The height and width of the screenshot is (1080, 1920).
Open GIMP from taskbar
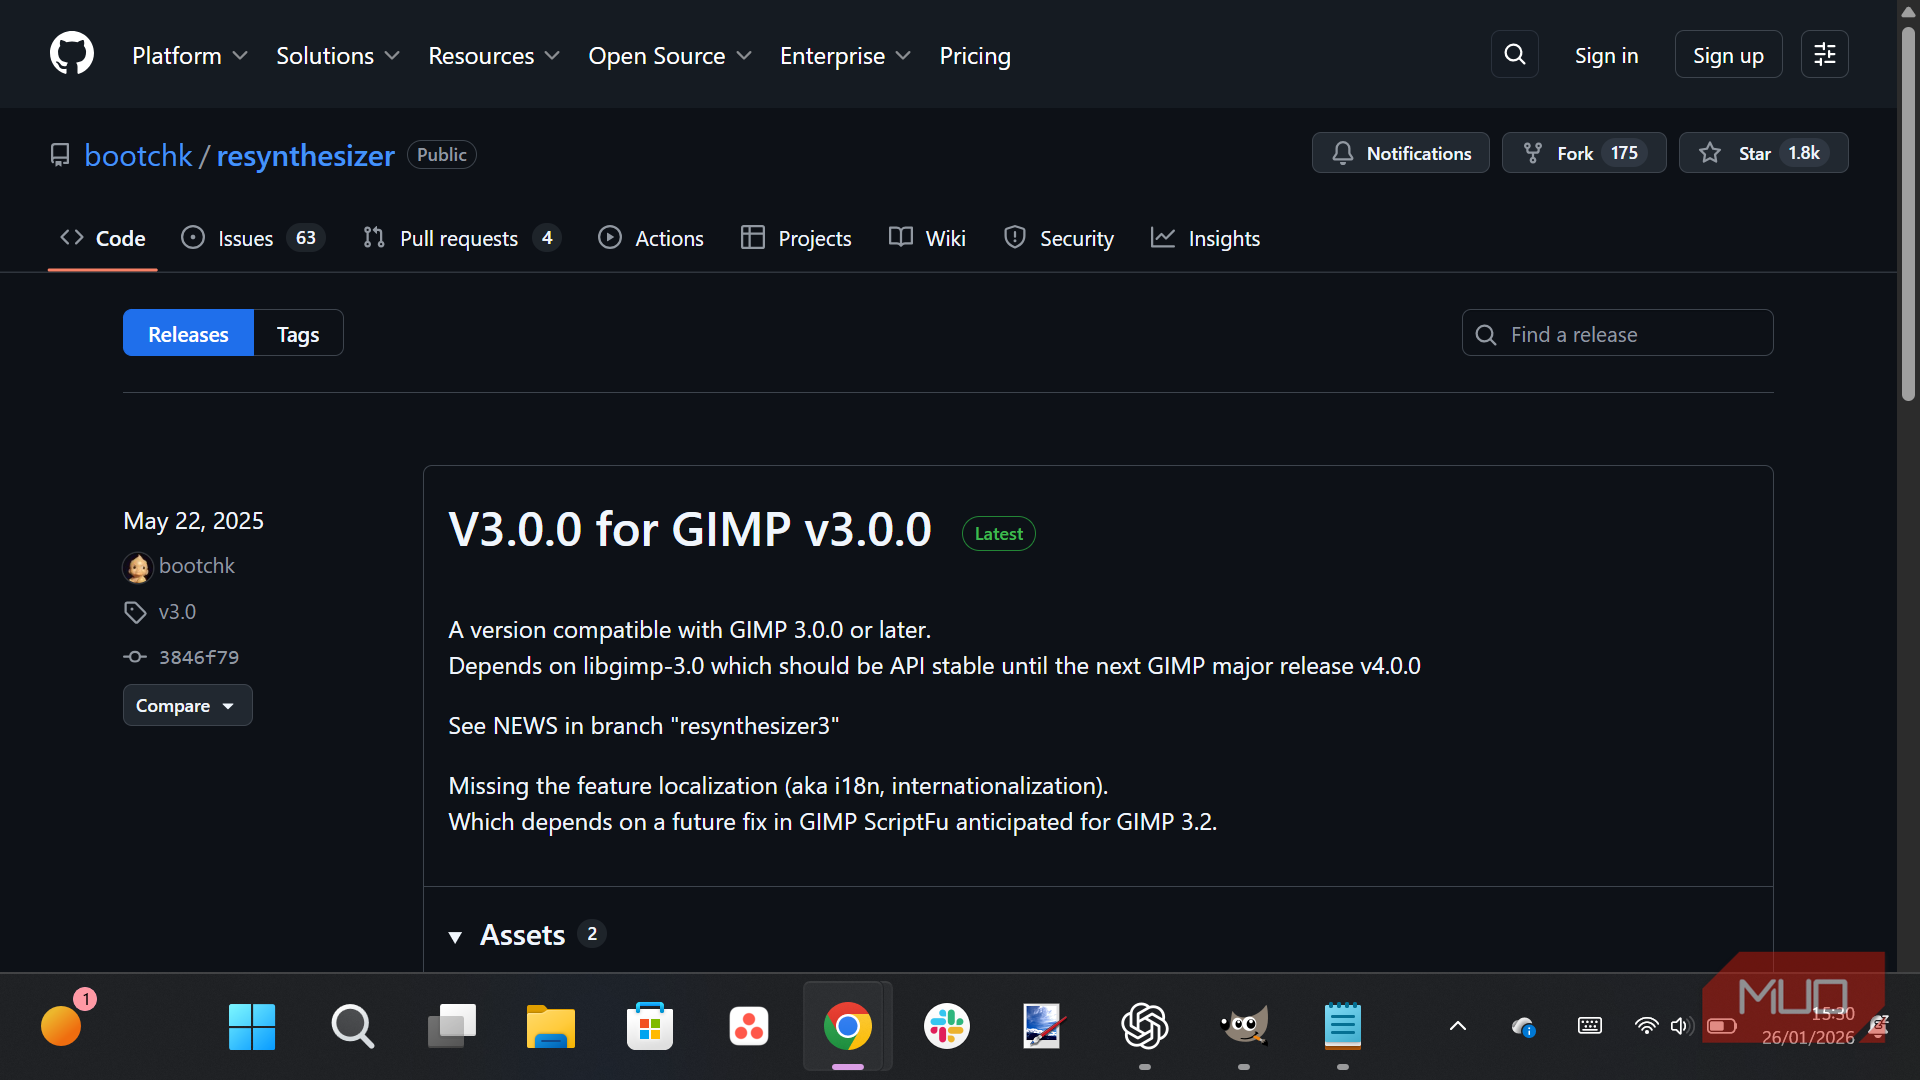click(1244, 1027)
